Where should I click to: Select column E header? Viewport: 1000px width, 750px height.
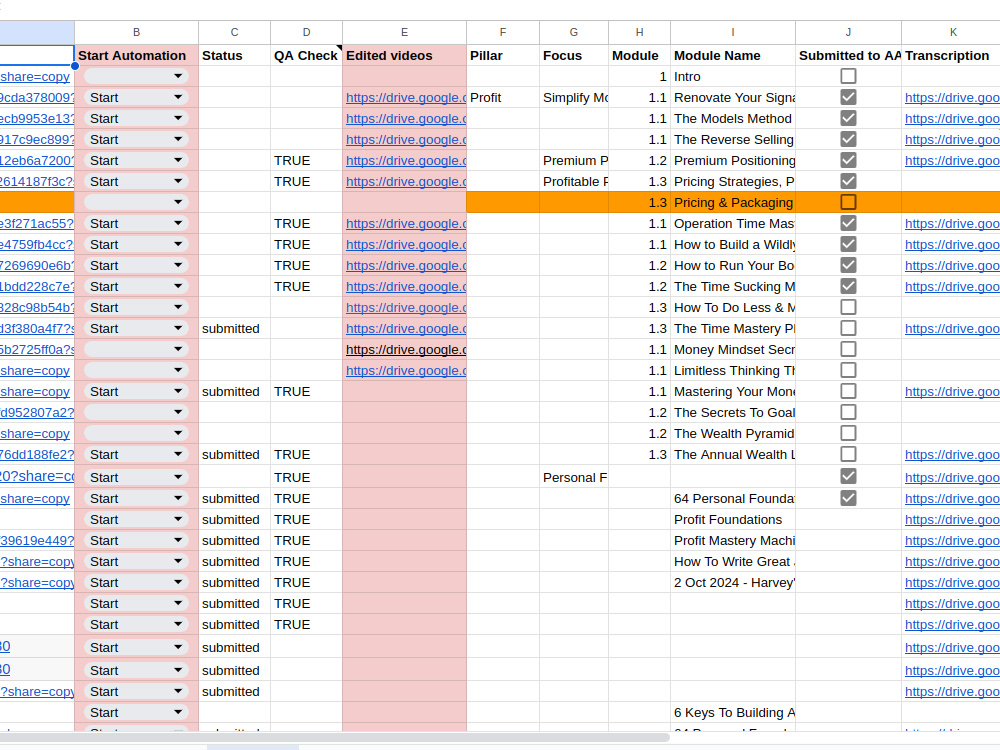pyautogui.click(x=404, y=33)
